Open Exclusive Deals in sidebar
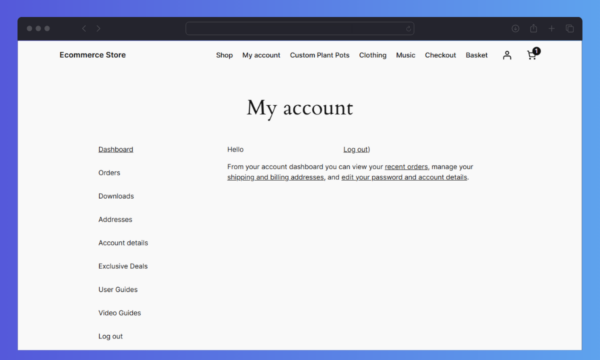 click(123, 266)
